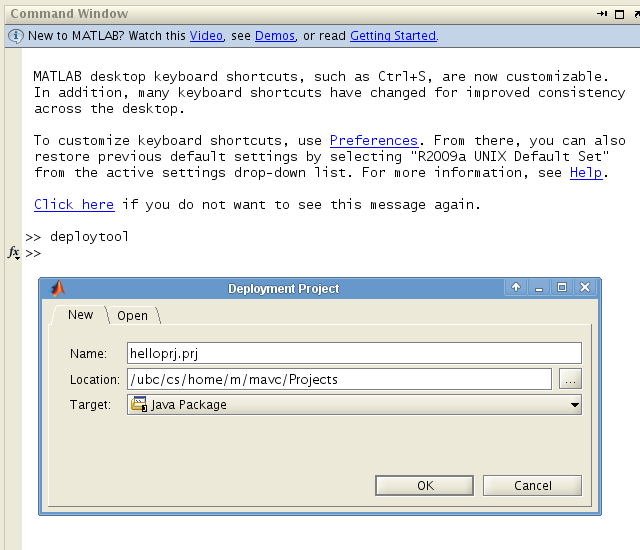Roll up the Deployment Project dialog
Screen dimensions: 640x550
516,288
